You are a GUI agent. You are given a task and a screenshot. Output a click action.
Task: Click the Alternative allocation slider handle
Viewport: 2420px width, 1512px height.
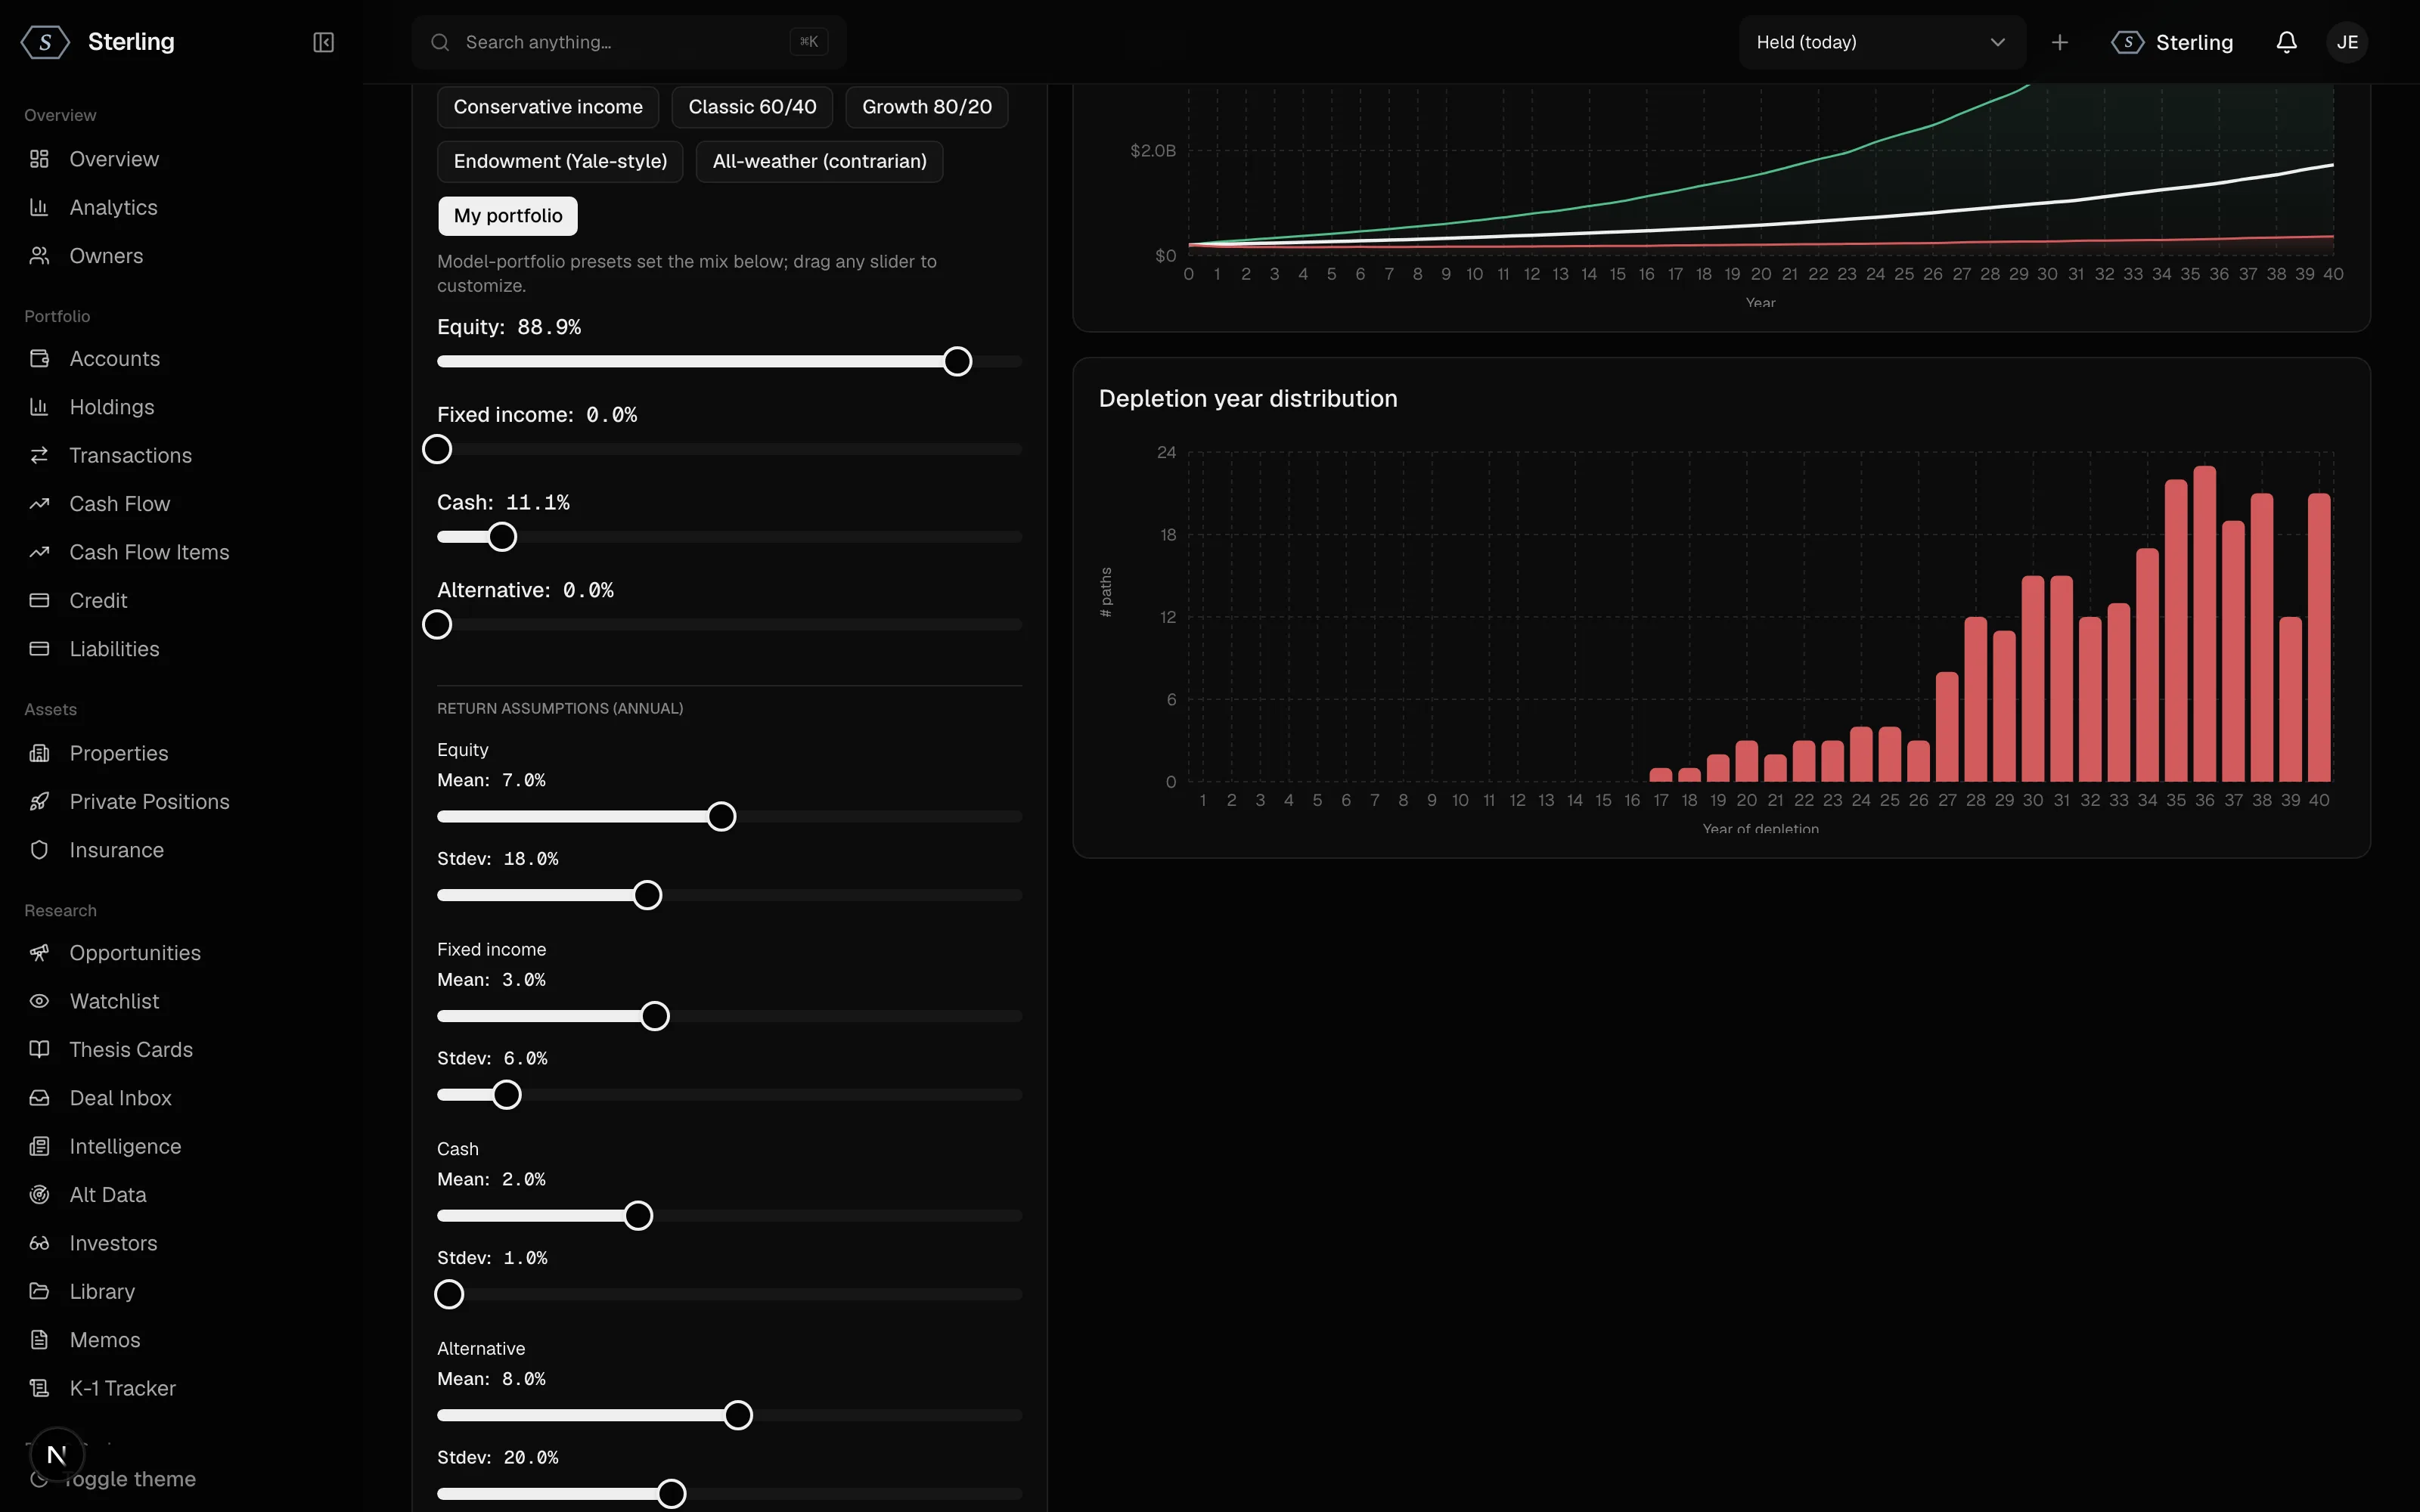437,625
